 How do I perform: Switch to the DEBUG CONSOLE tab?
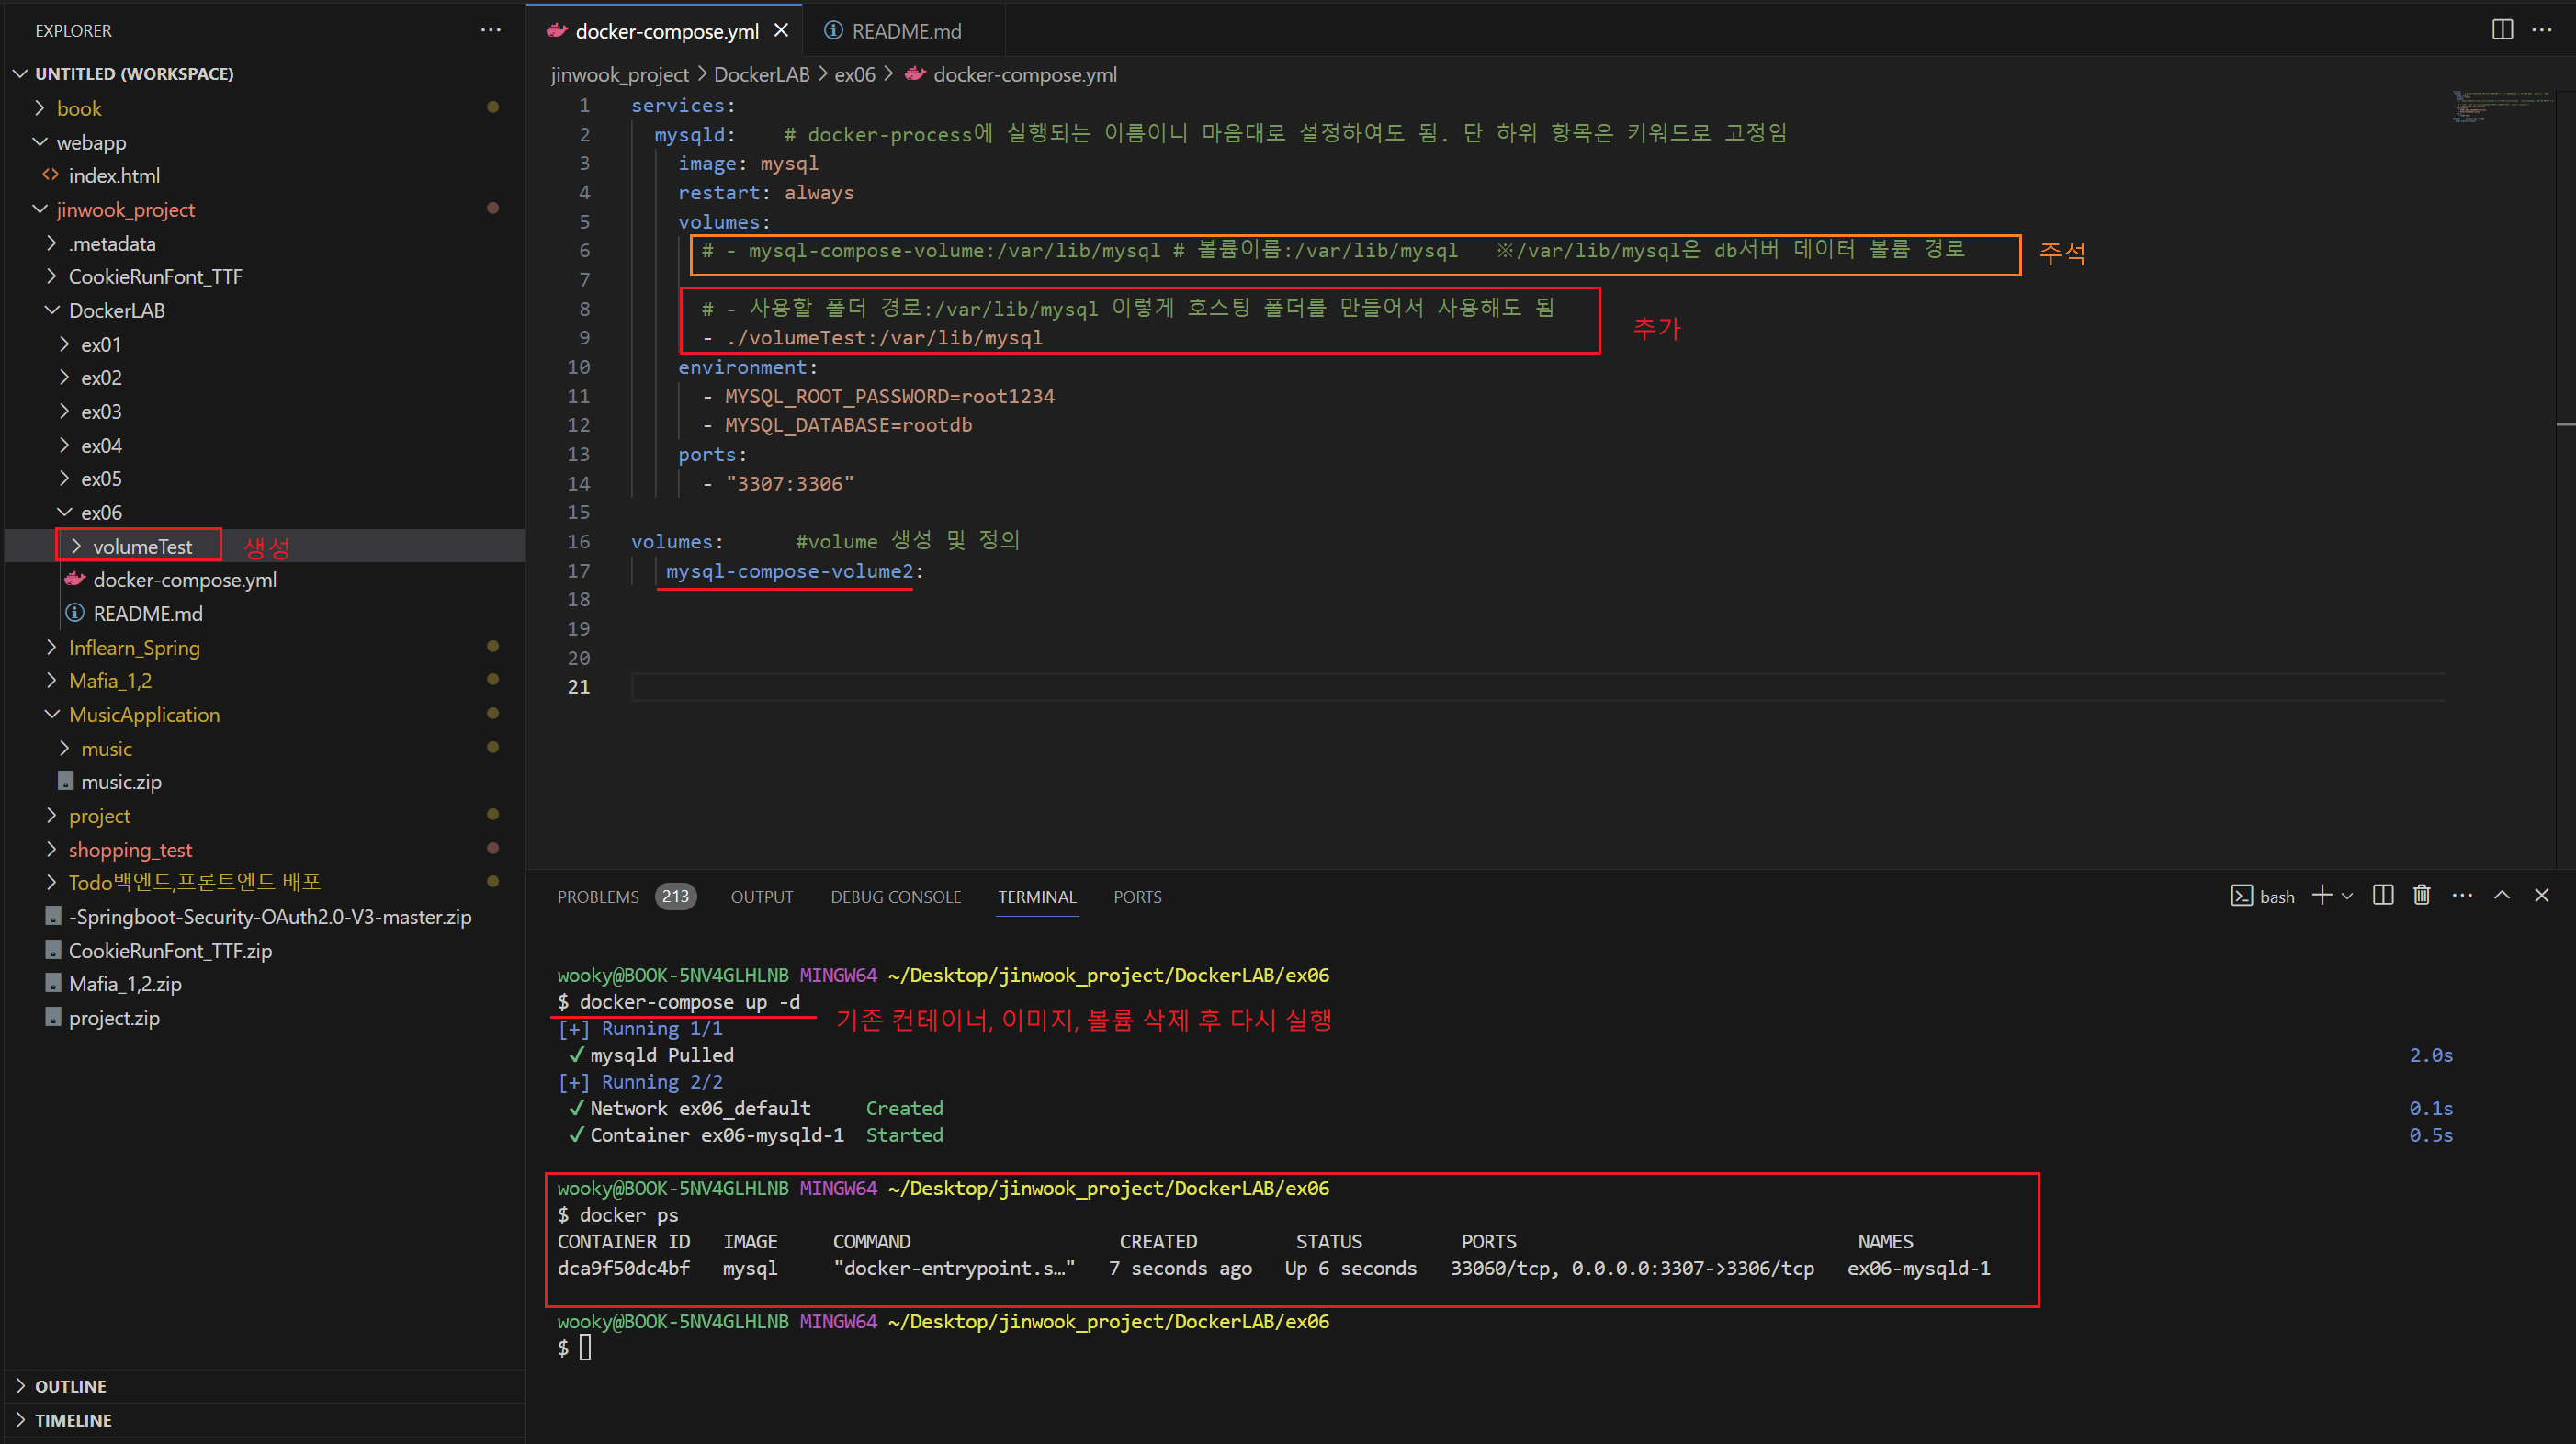(895, 897)
